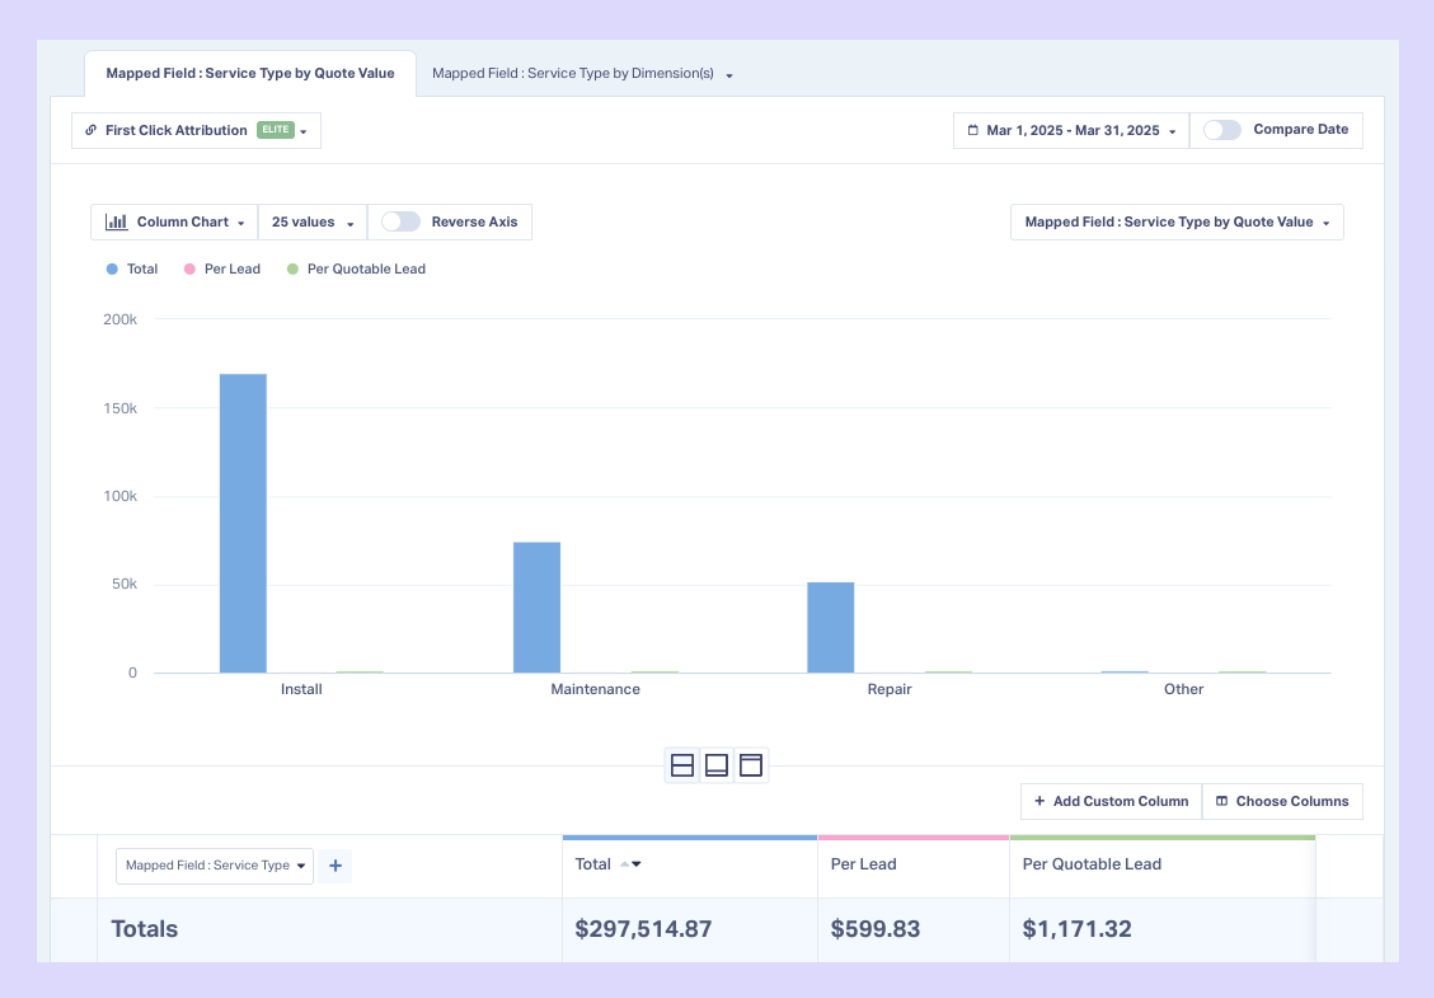Select the table-only layout icon
The width and height of the screenshot is (1434, 998).
pyautogui.click(x=751, y=765)
